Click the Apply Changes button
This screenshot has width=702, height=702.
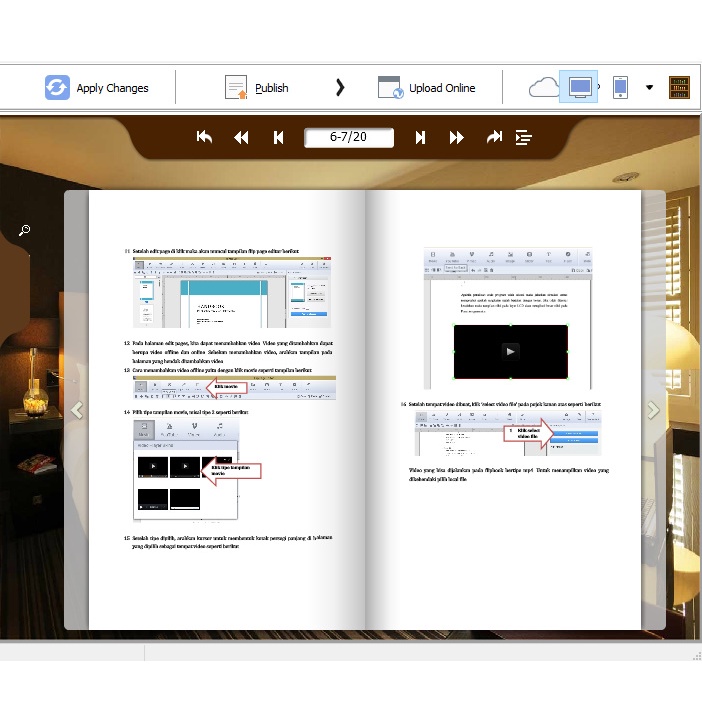click(97, 88)
